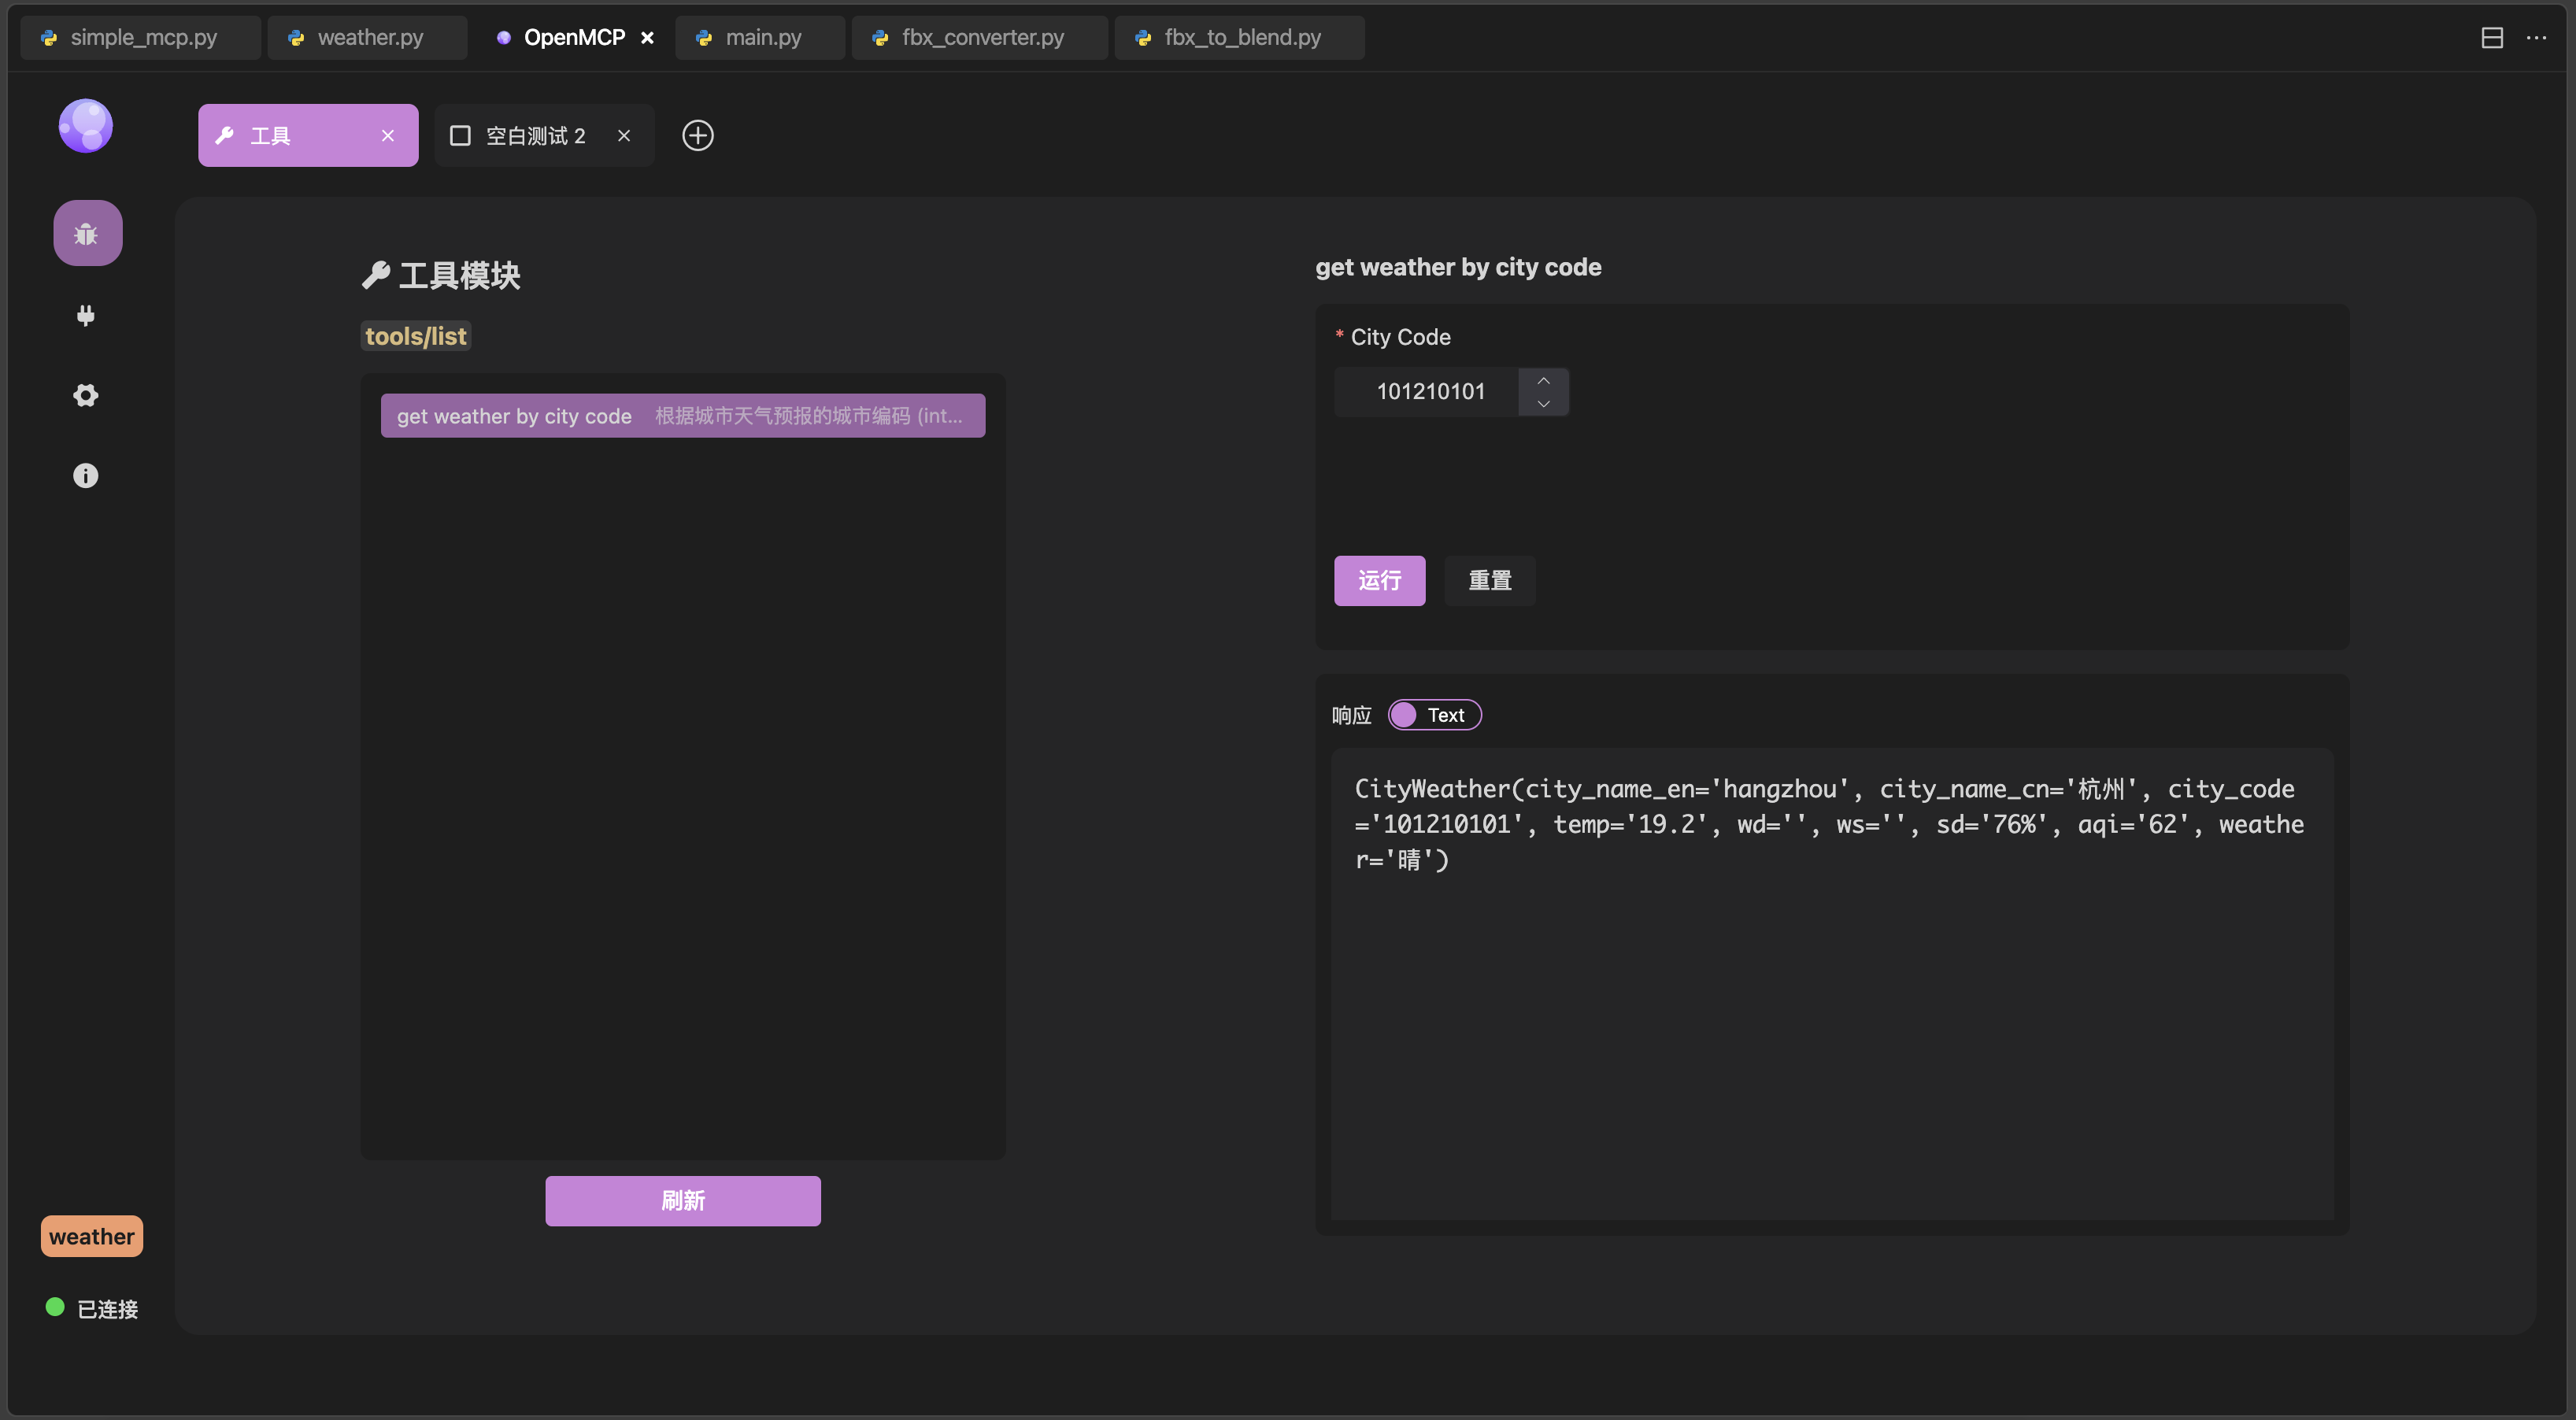Viewport: 2576px width, 1420px height.
Task: Decrement City Code with down arrow
Action: click(x=1543, y=404)
